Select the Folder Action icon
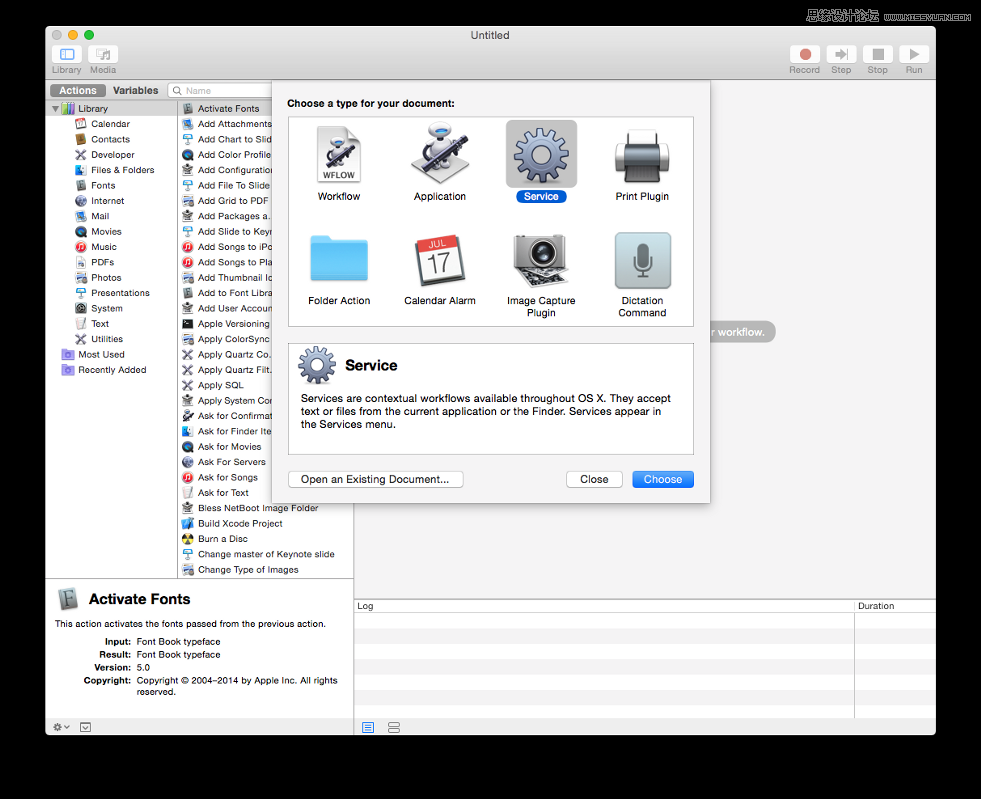981x799 pixels. click(x=338, y=259)
